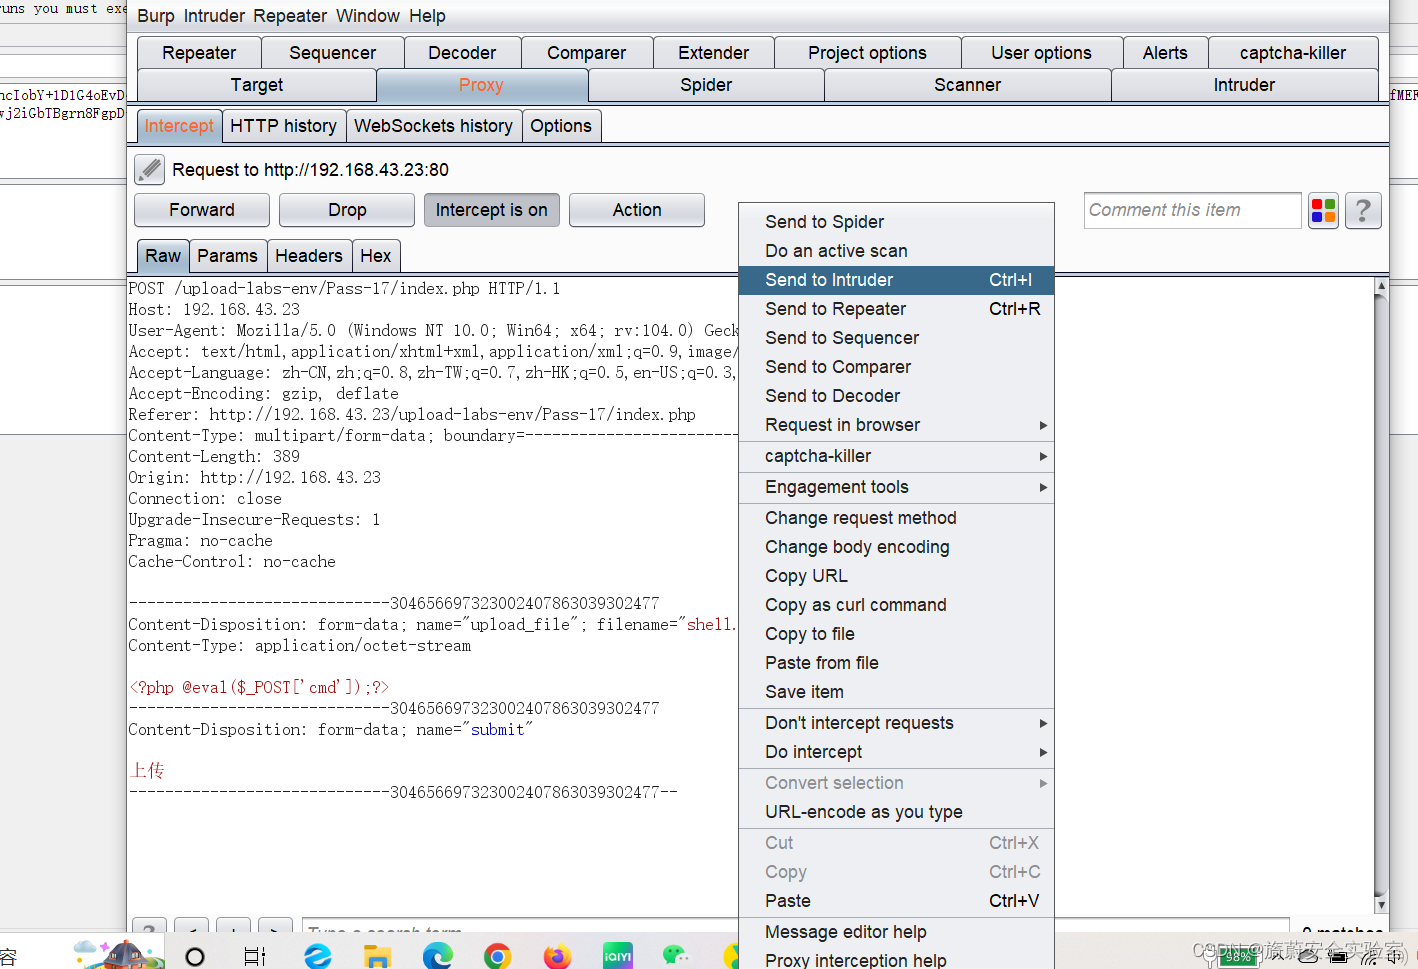
Task: Select URL-encode as you type
Action: point(896,812)
